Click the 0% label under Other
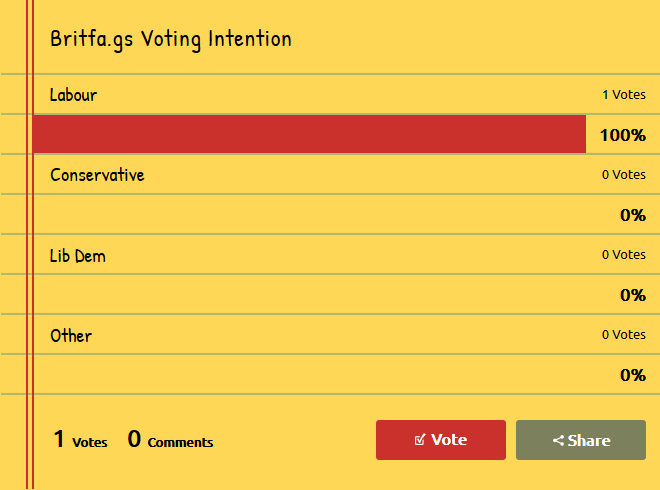 (x=633, y=375)
